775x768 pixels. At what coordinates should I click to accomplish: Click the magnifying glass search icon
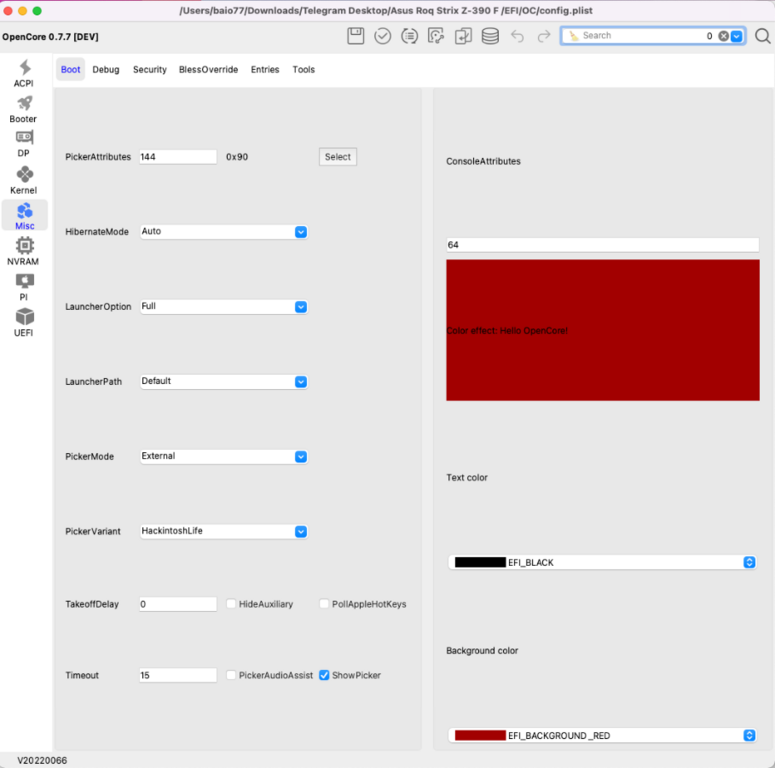762,36
